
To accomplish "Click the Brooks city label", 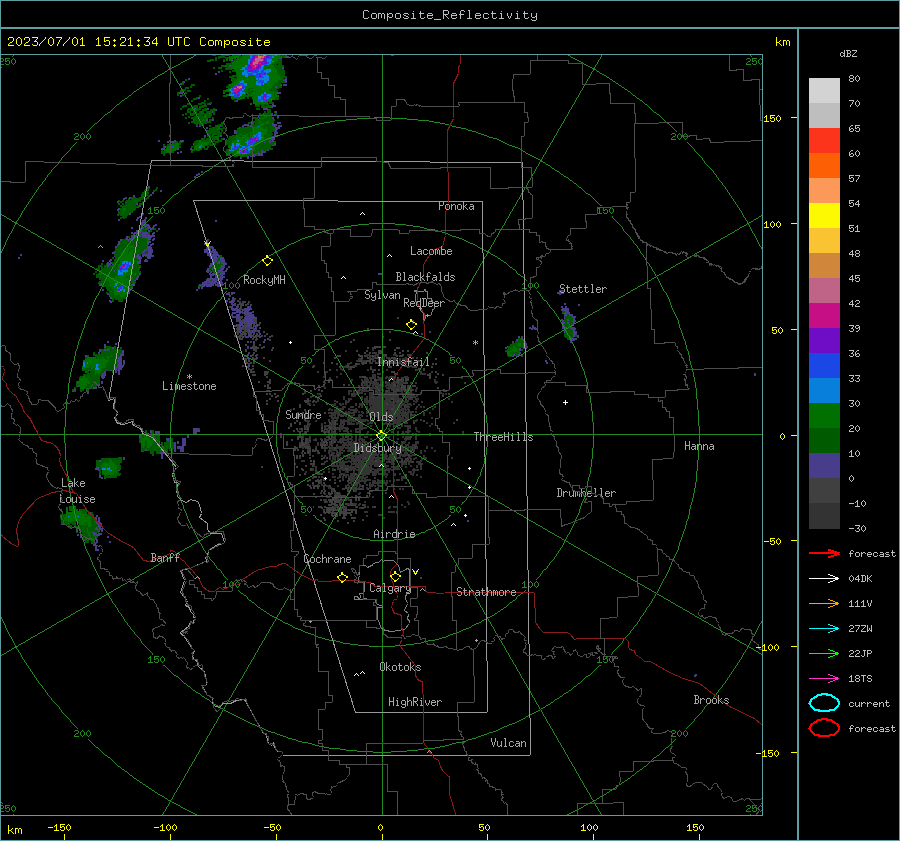I will [711, 700].
